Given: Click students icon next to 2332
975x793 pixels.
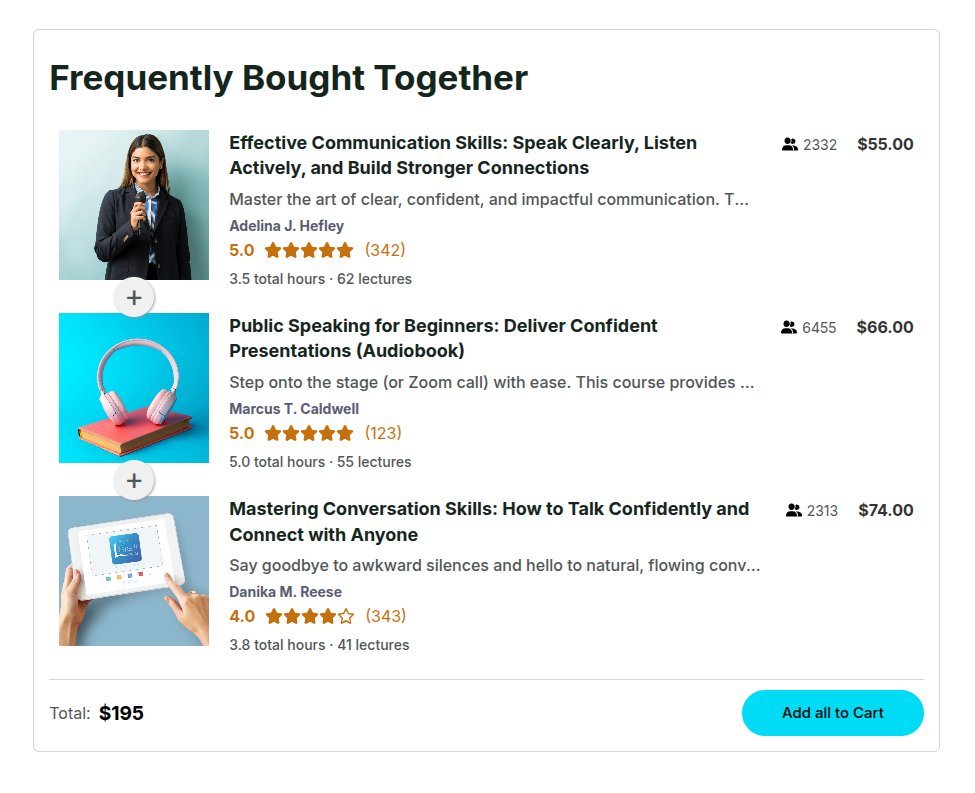Looking at the screenshot, I should click(x=790, y=145).
